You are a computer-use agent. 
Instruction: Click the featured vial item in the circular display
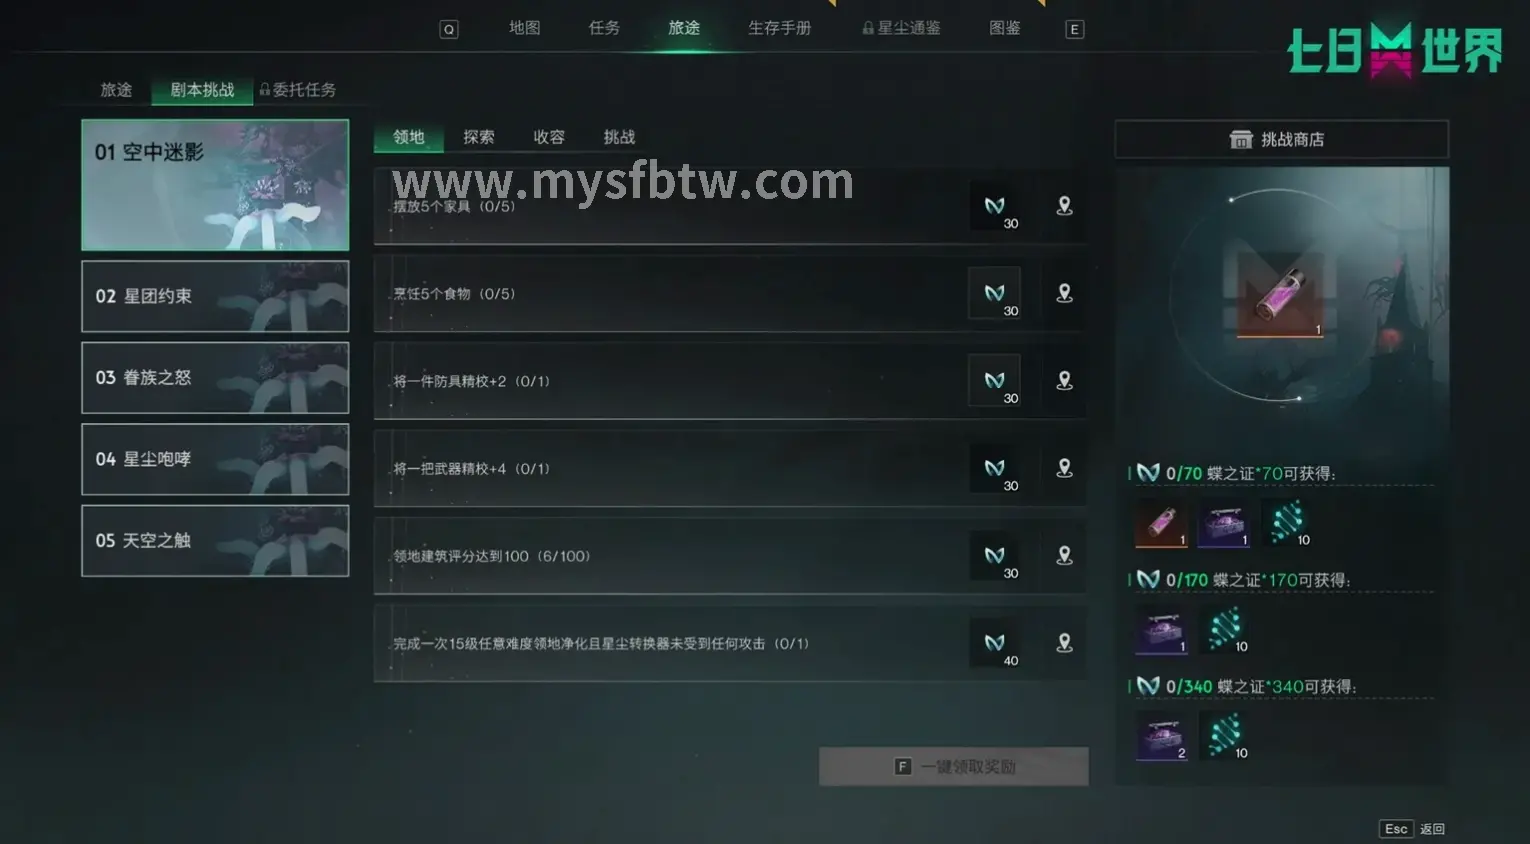click(x=1280, y=296)
